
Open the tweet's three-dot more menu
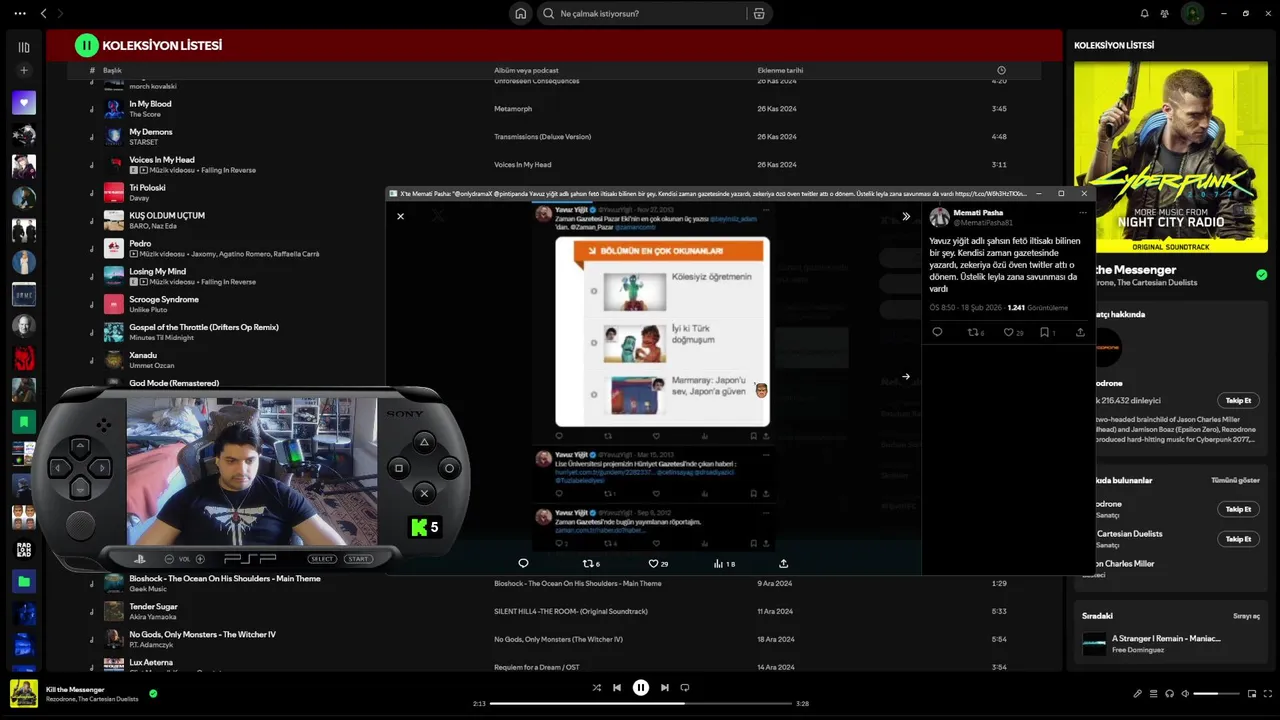(1082, 213)
